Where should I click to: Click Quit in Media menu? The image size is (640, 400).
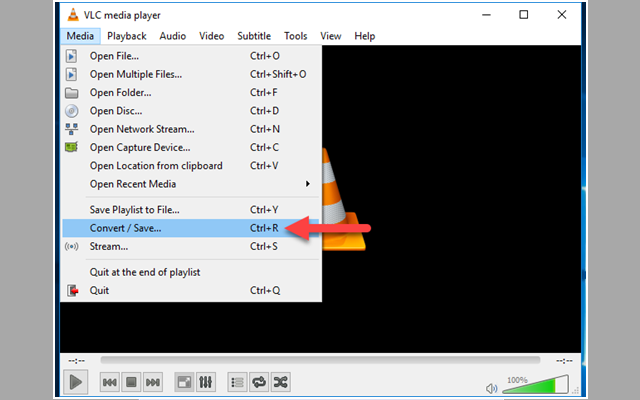(99, 290)
